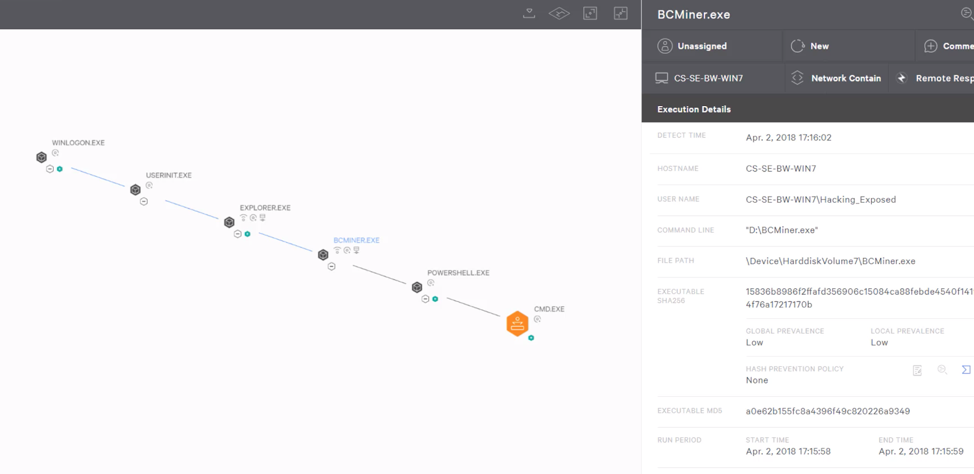This screenshot has height=474, width=974.
Task: Collapse the USERINIT.EXE tree branch
Action: point(144,201)
